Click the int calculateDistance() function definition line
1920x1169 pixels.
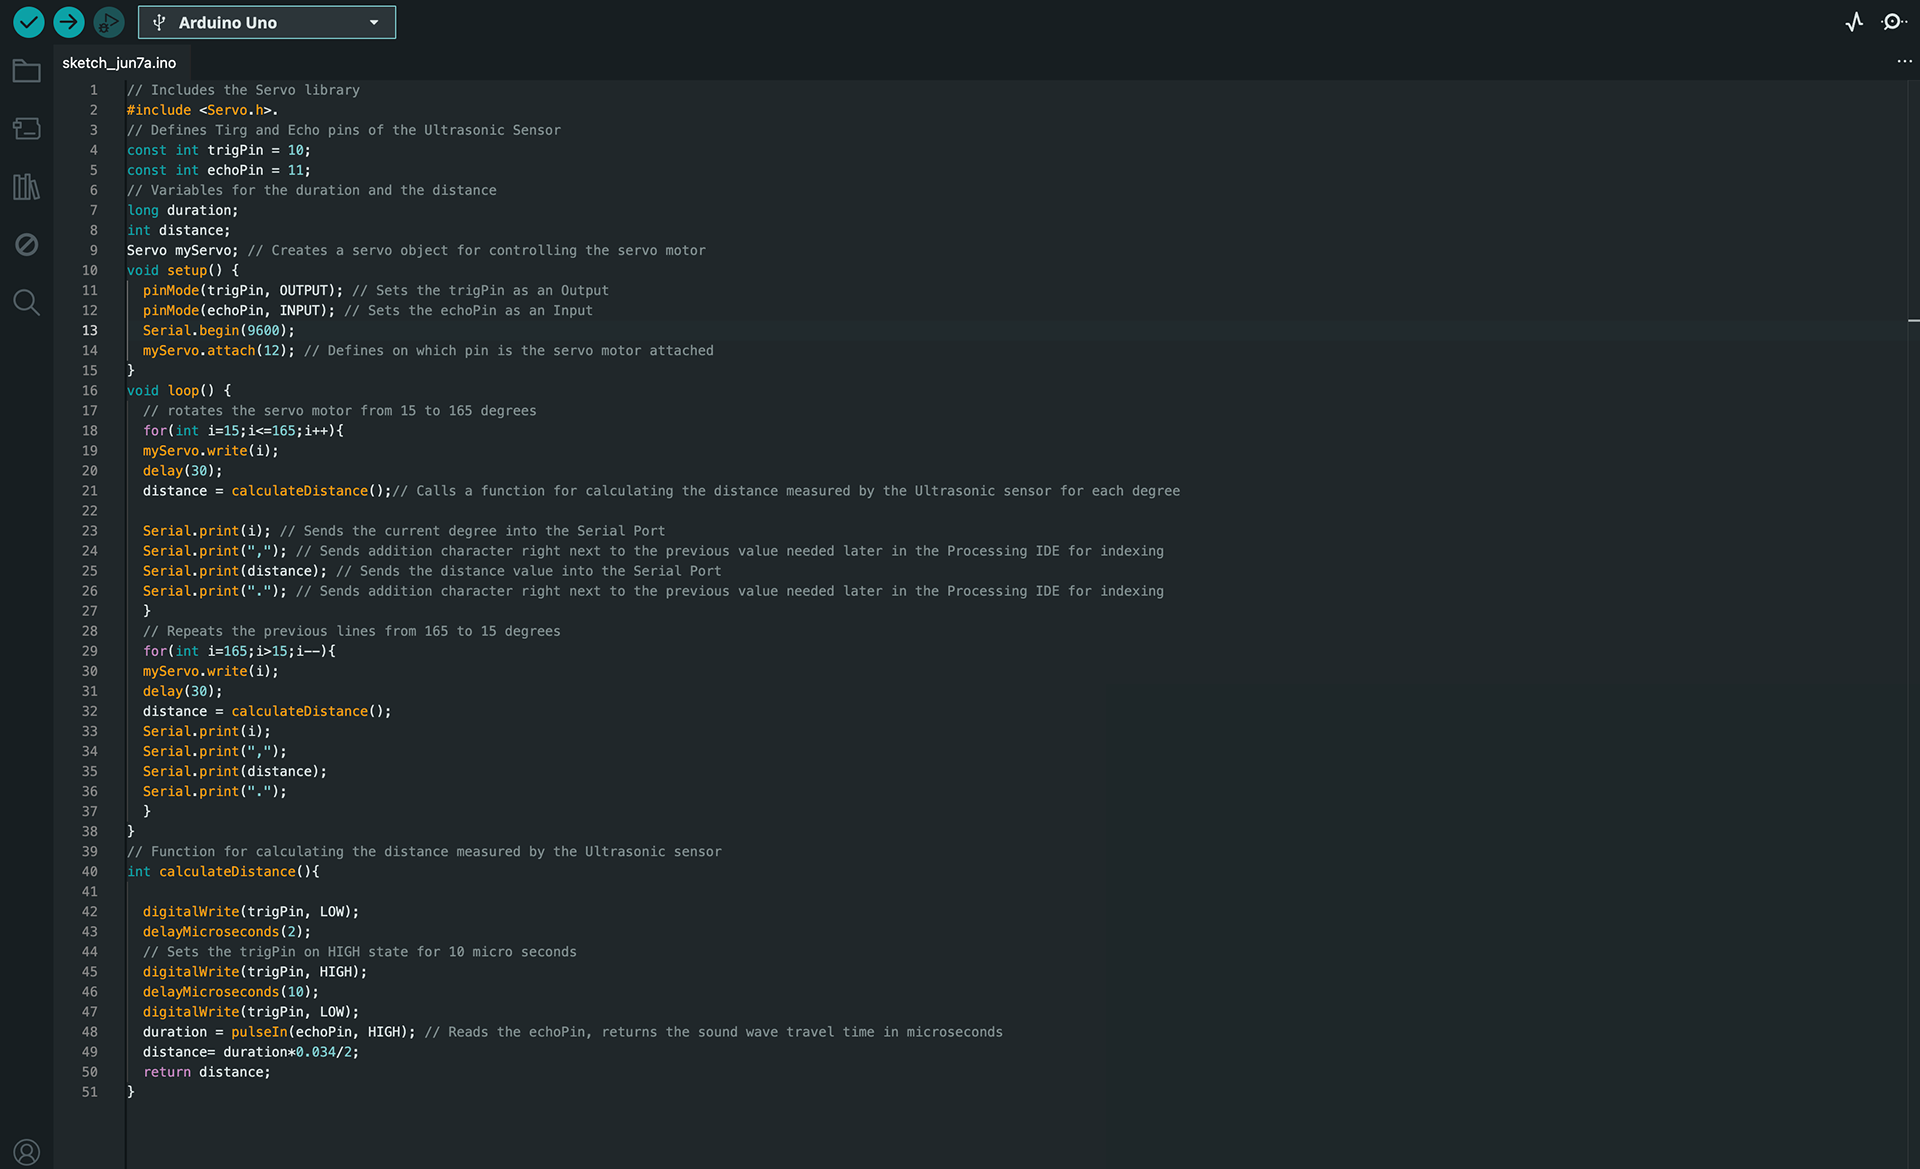click(223, 871)
